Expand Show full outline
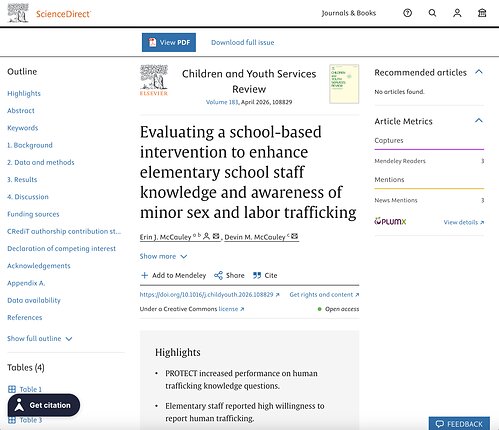The height and width of the screenshot is (430, 499). [x=39, y=339]
